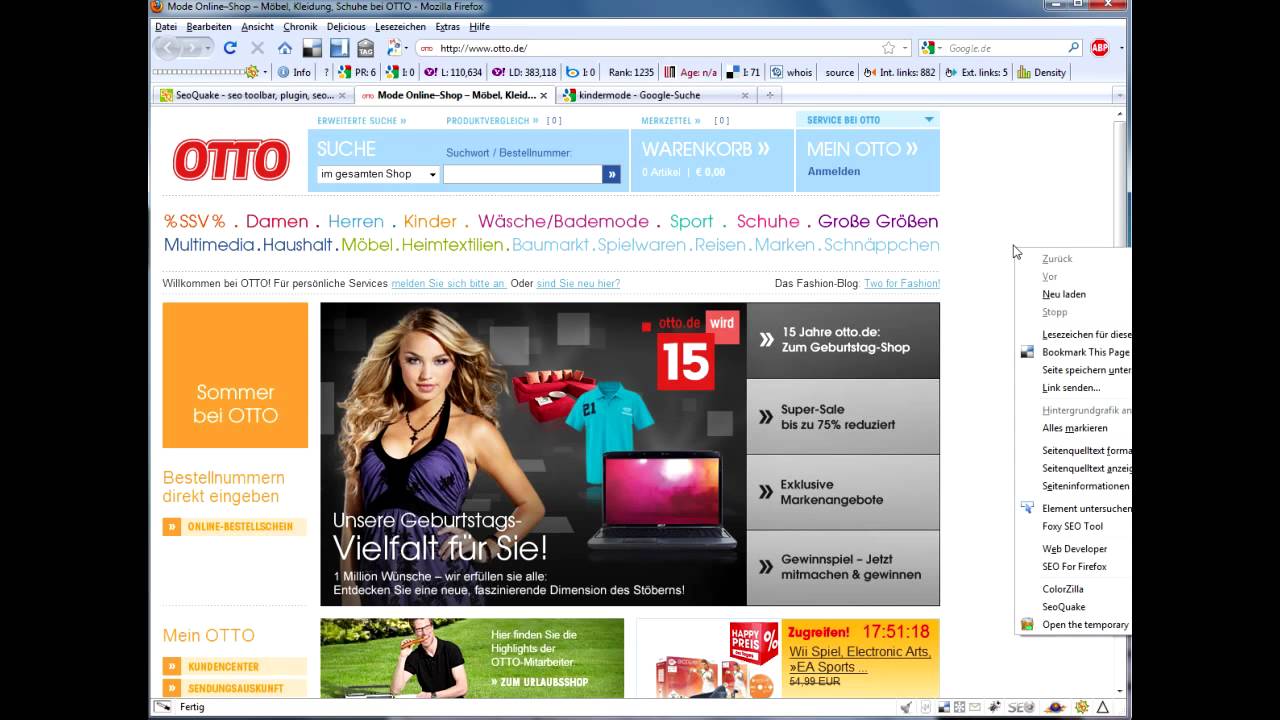
Task: Open the Lesezeichen menu
Action: 400,27
